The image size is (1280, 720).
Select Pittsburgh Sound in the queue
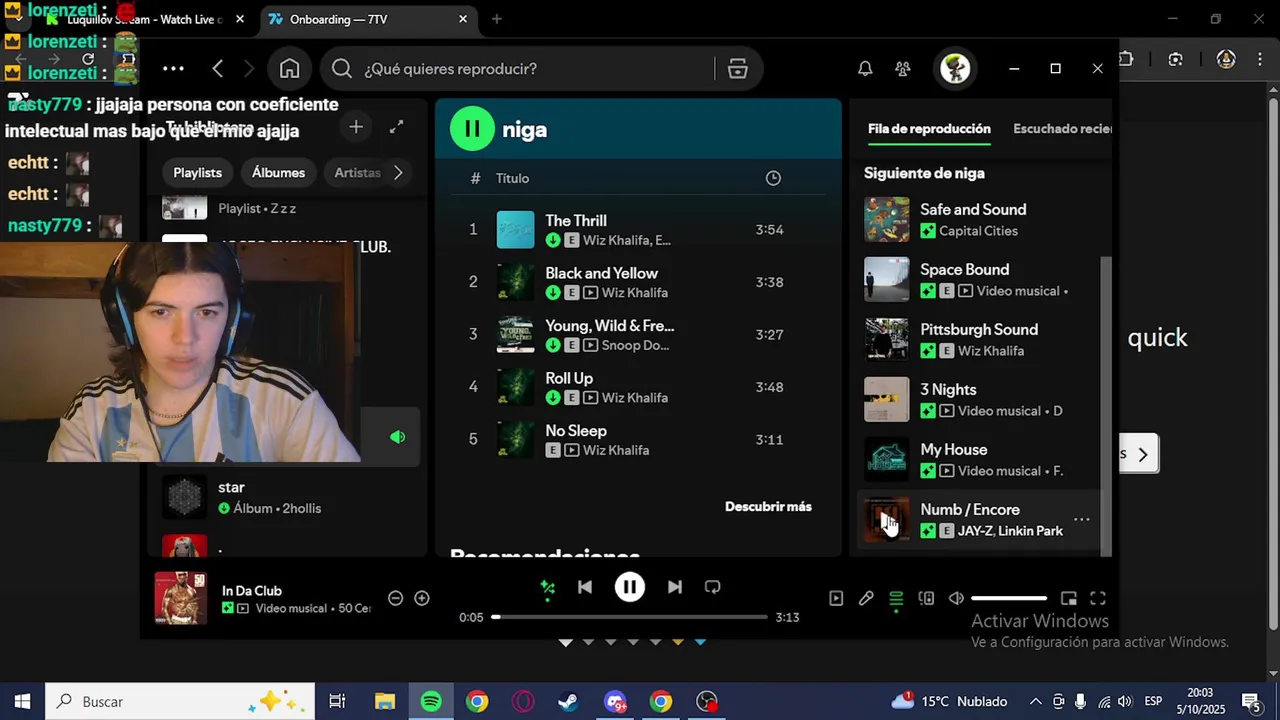[980, 340]
